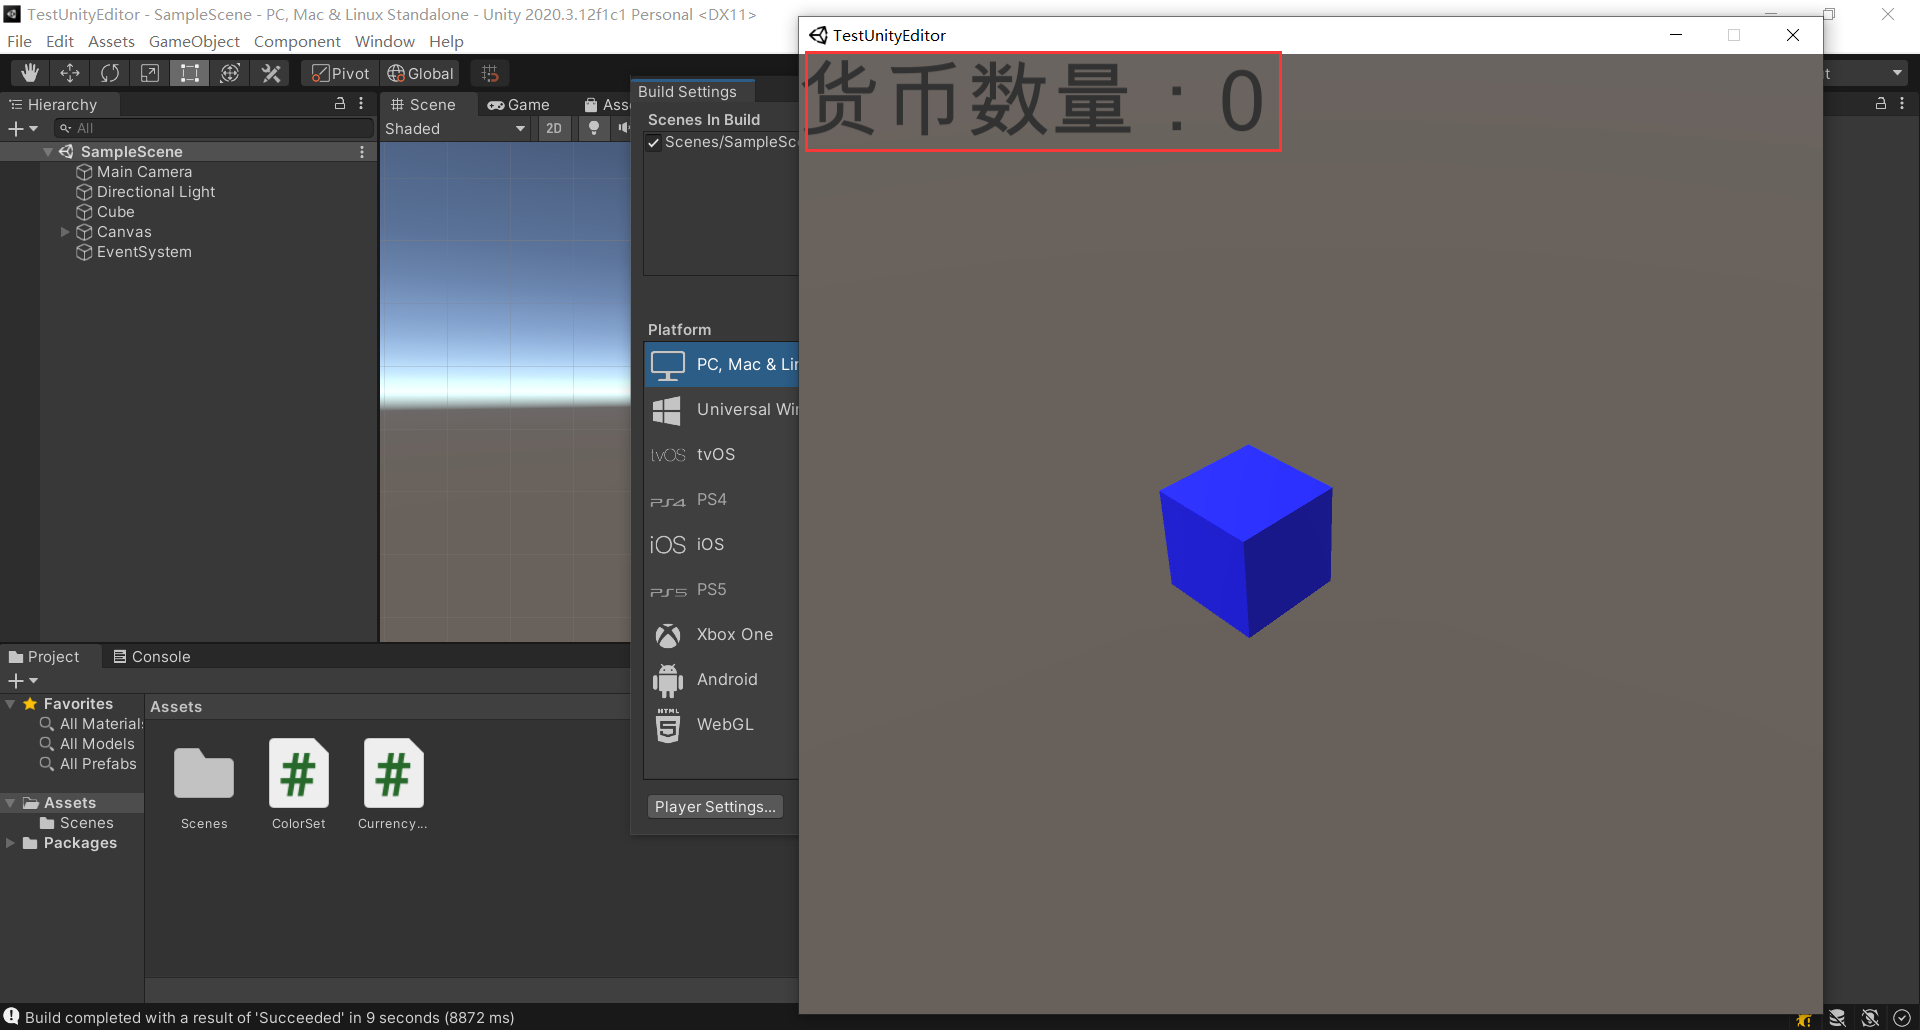The width and height of the screenshot is (1920, 1030).
Task: Select the Hand tool in the toolbar
Action: click(29, 72)
